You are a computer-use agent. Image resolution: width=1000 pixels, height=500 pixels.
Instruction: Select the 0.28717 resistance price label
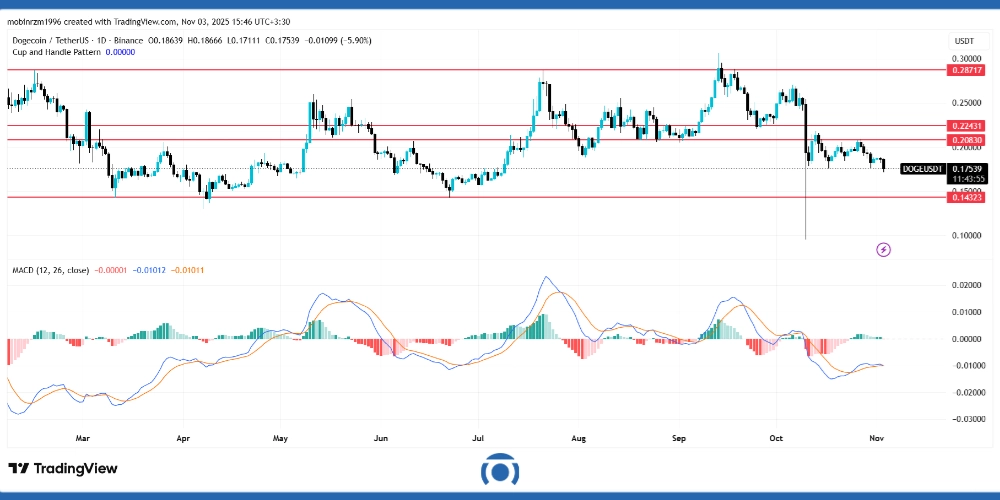click(964, 71)
